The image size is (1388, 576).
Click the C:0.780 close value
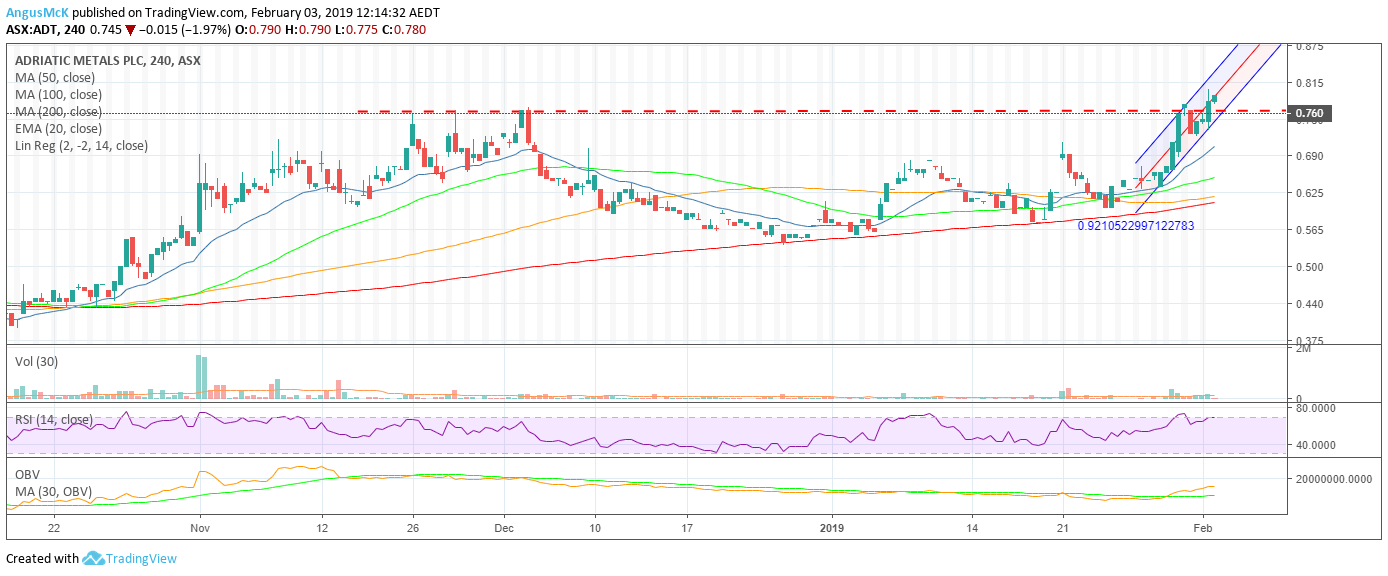[402, 30]
